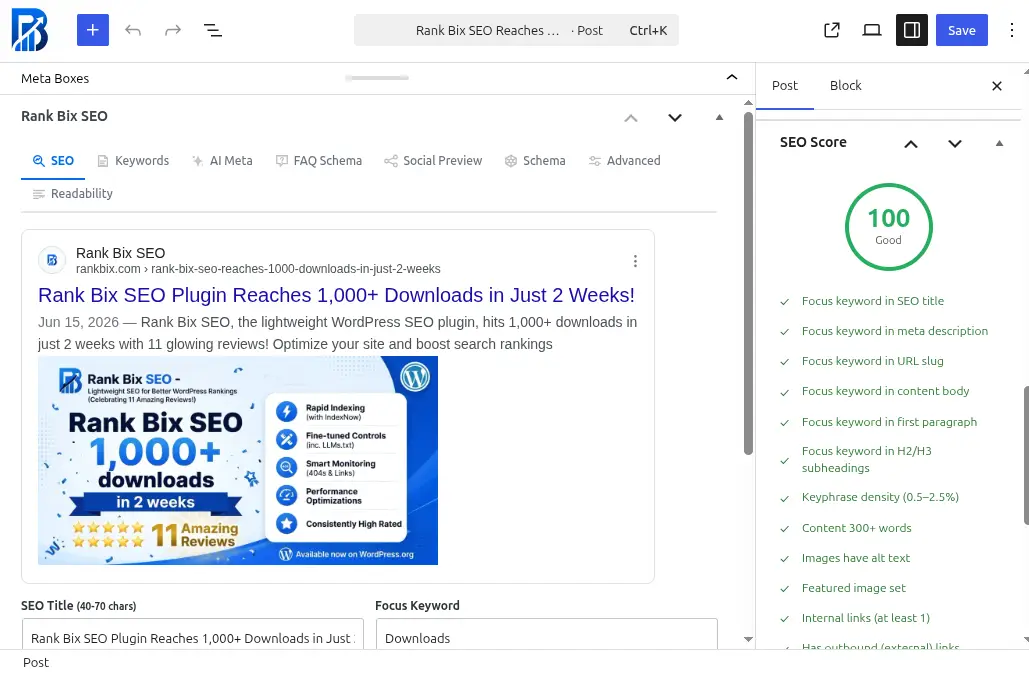Move SEO Score panel up
Viewport: 1029px width, 674px height.
click(911, 144)
